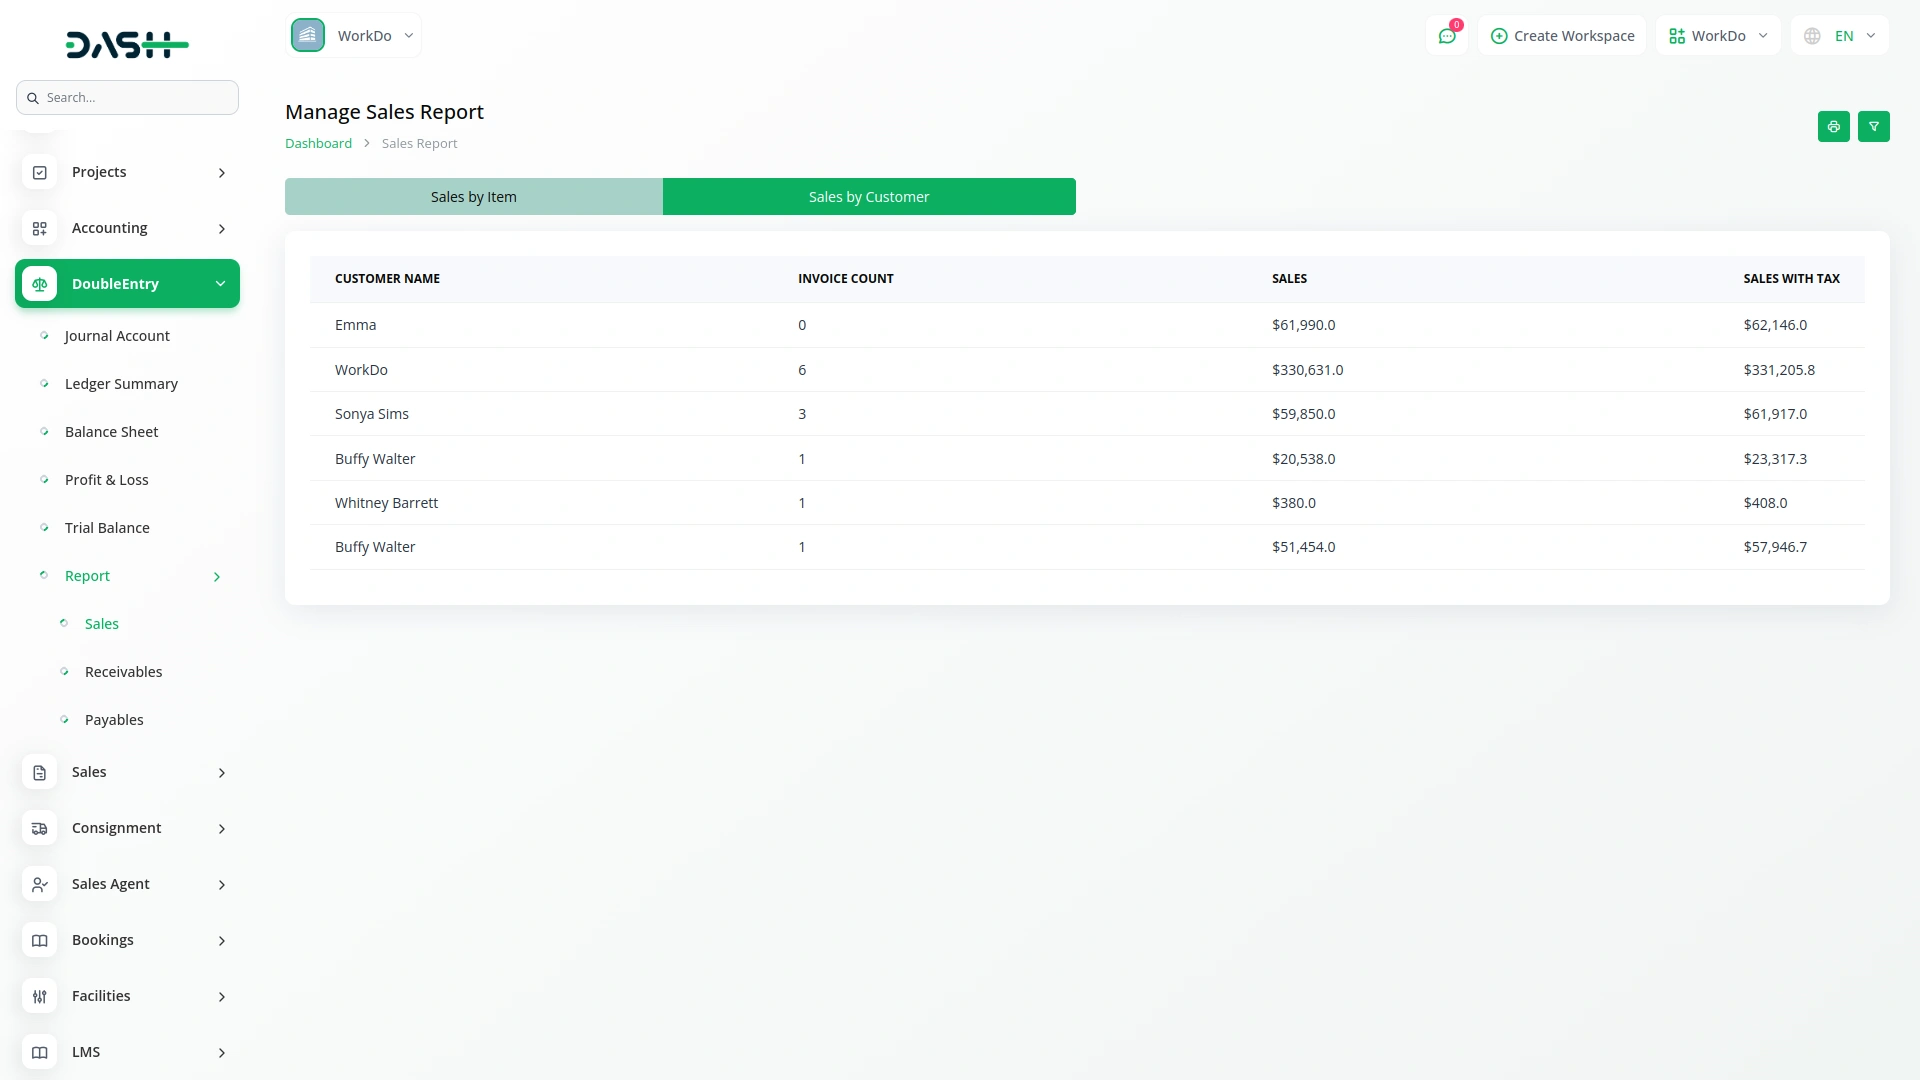Expand the LMS menu chevron
The height and width of the screenshot is (1080, 1920).
222,1053
